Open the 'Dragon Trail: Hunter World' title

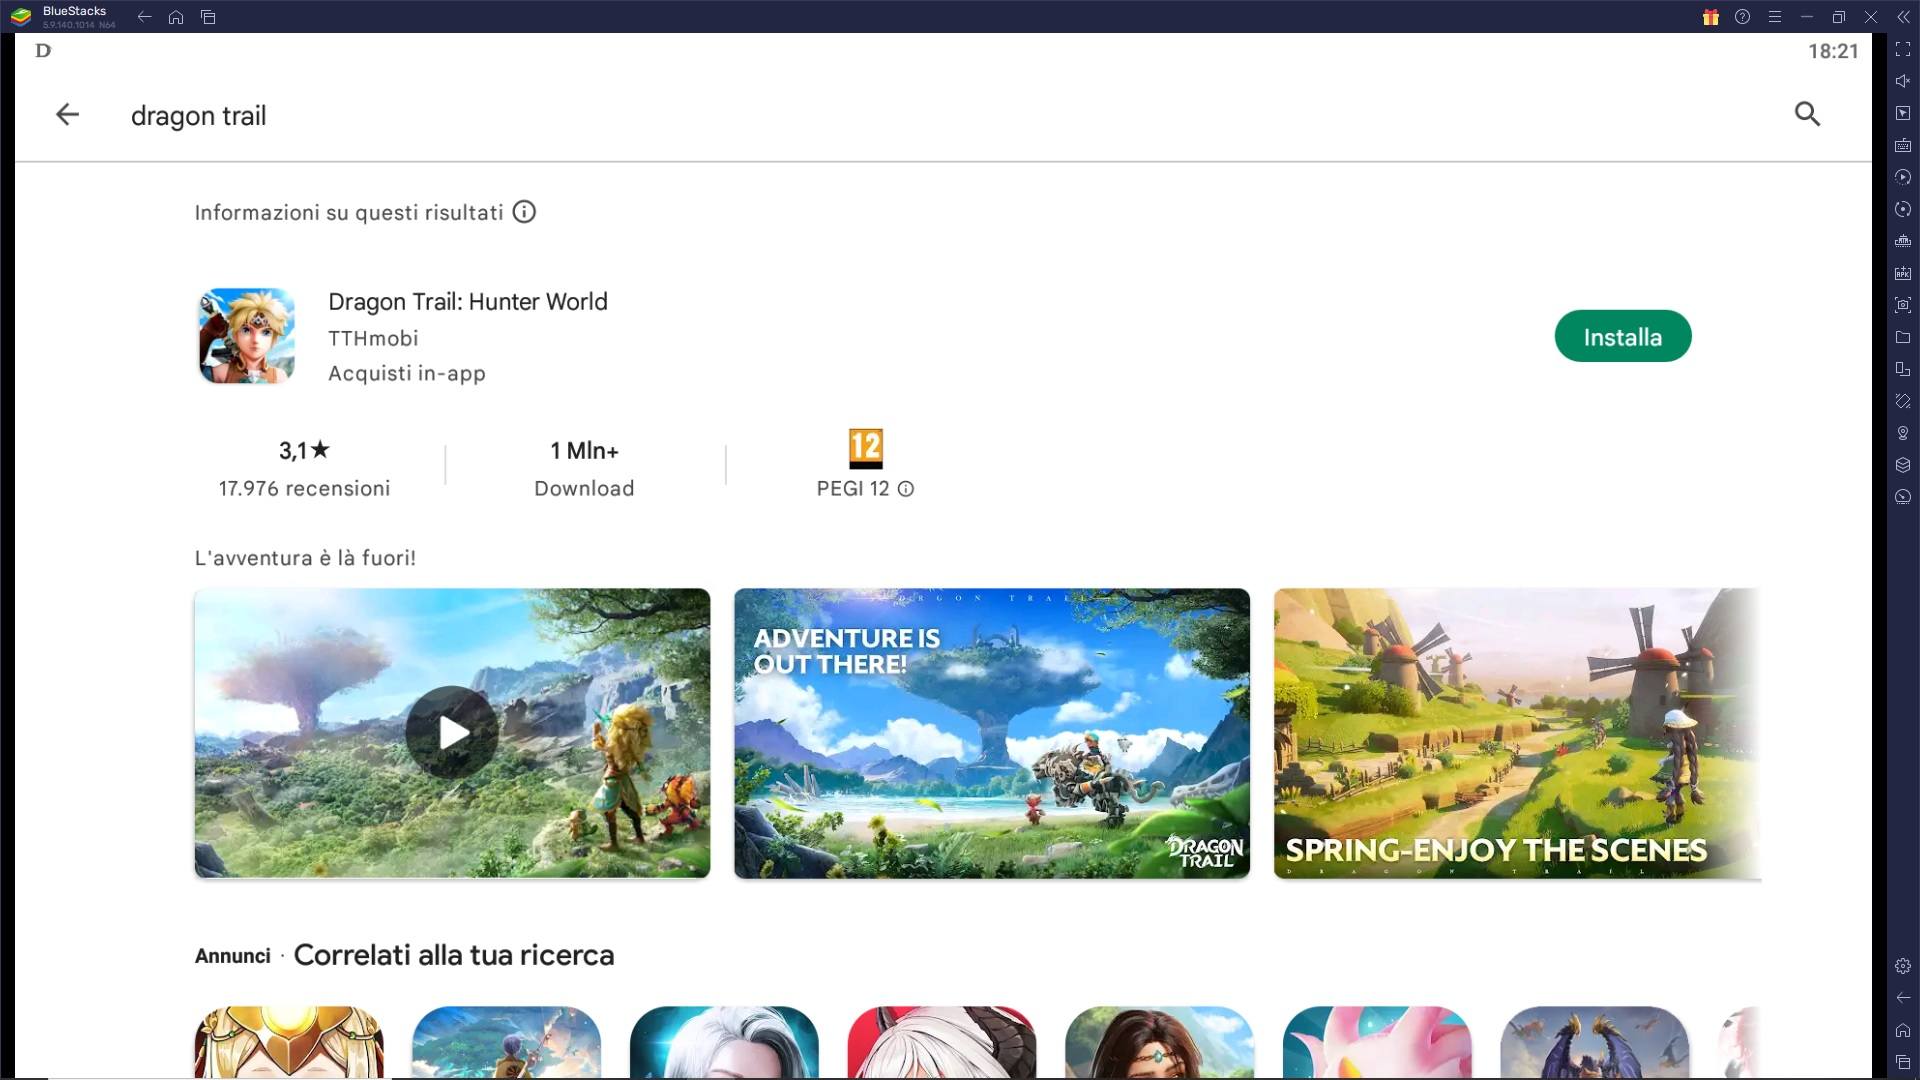(468, 302)
